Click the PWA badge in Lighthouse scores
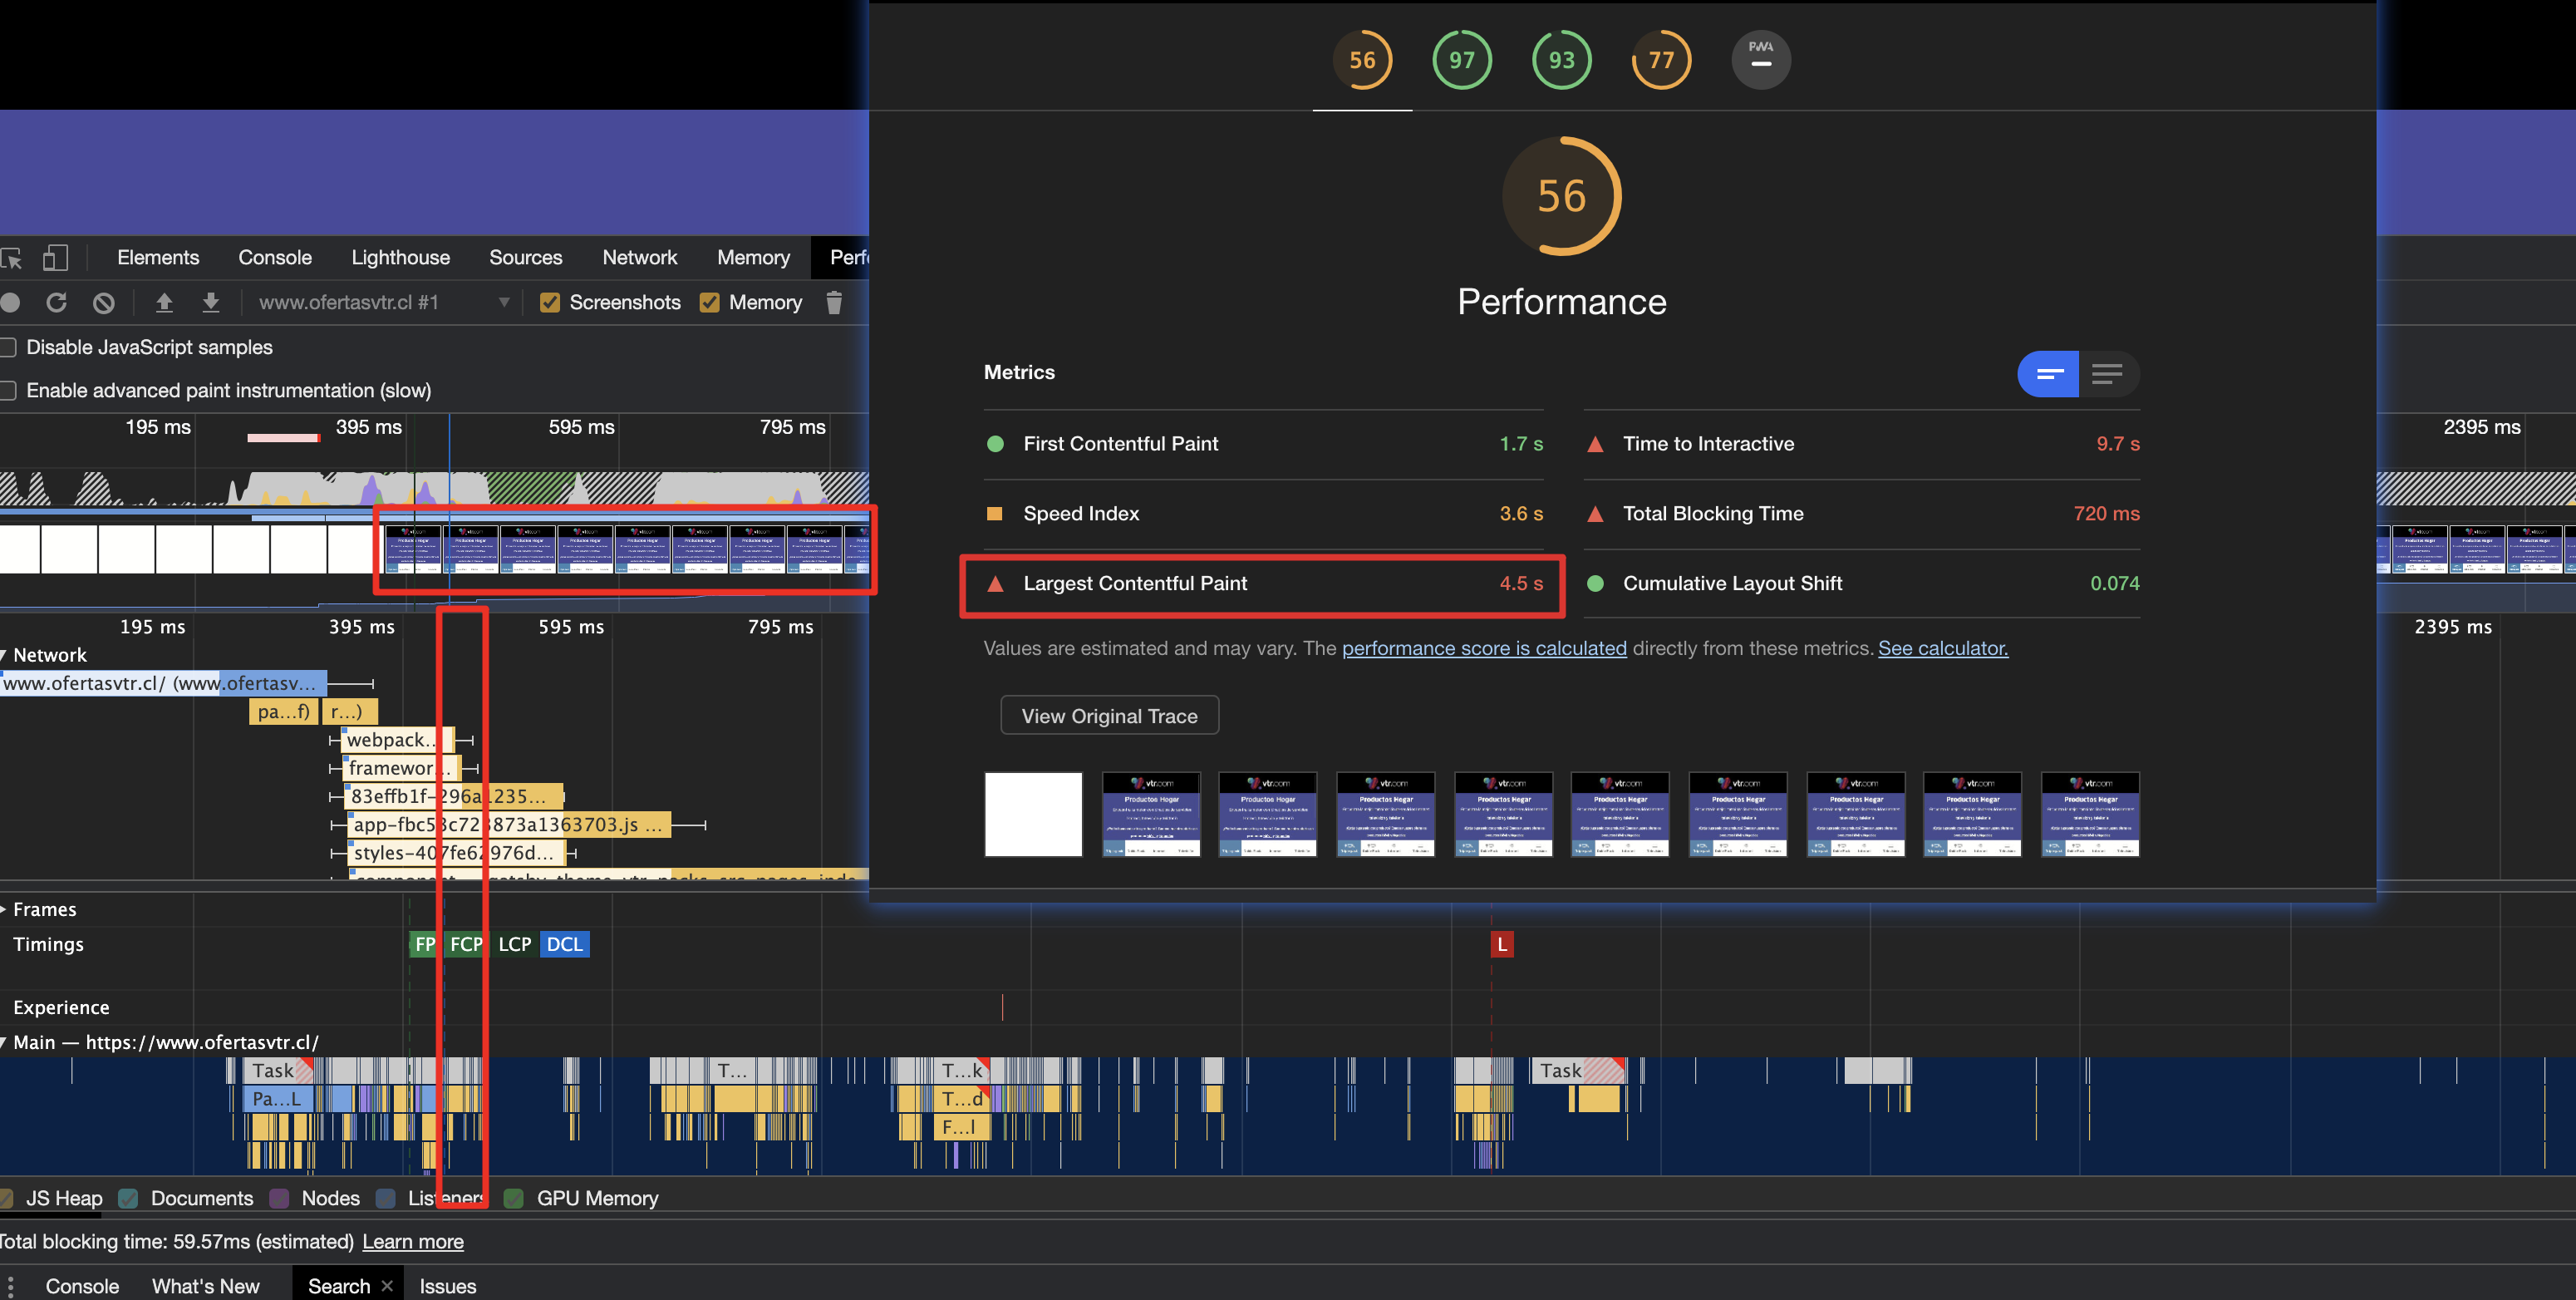This screenshot has height=1300, width=2576. click(x=1760, y=59)
